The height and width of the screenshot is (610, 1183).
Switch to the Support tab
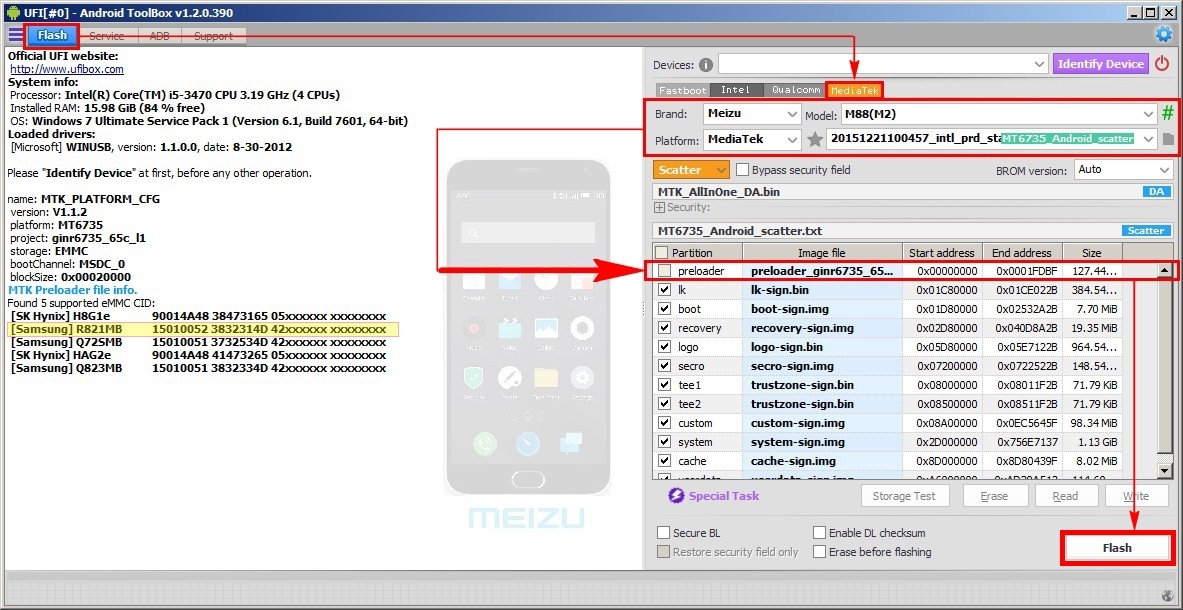(214, 35)
